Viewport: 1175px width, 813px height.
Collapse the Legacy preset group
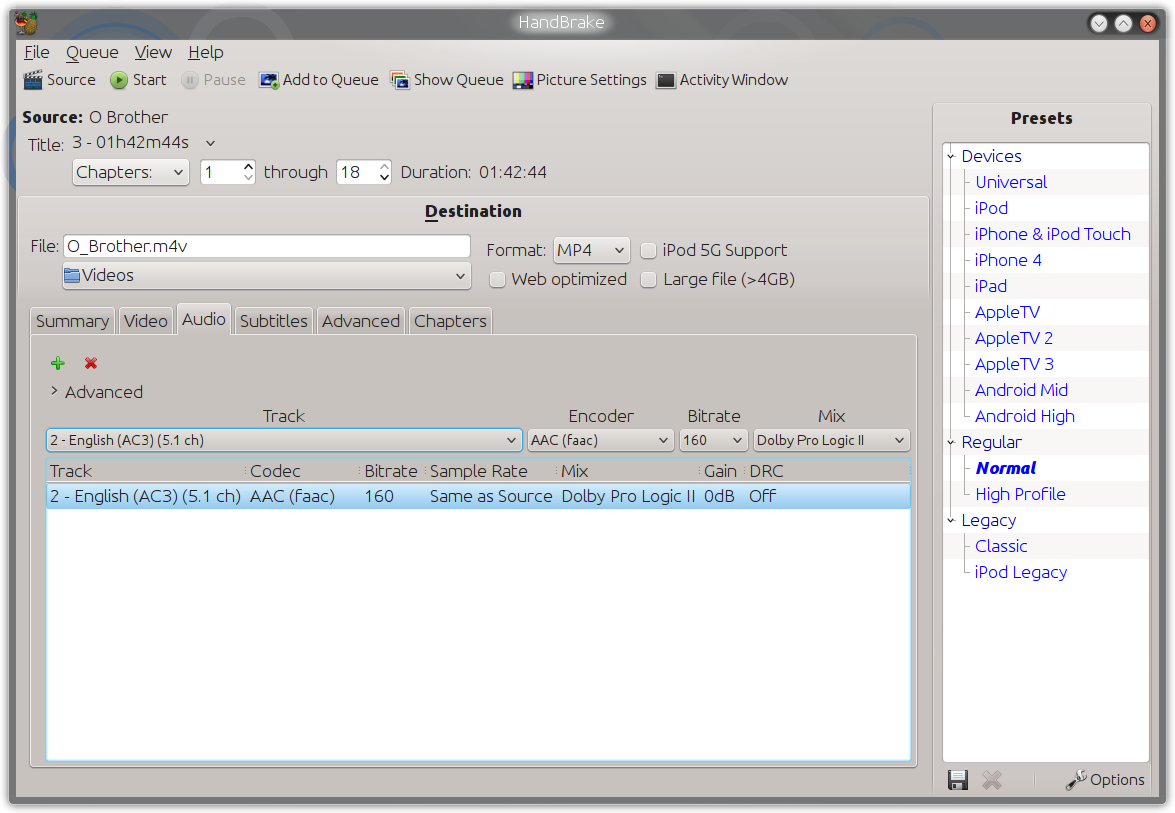(x=951, y=521)
